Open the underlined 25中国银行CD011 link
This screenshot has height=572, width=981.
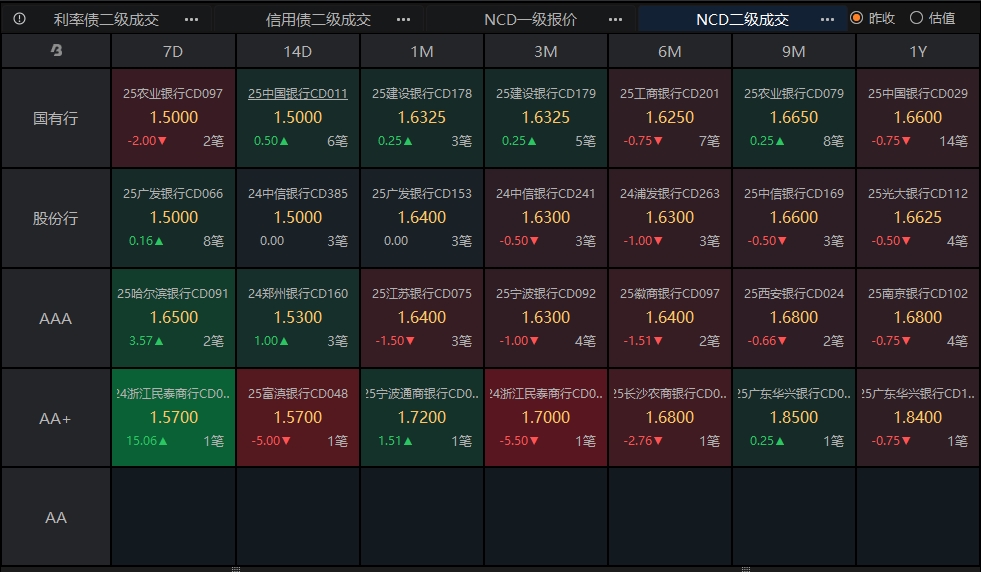[298, 93]
